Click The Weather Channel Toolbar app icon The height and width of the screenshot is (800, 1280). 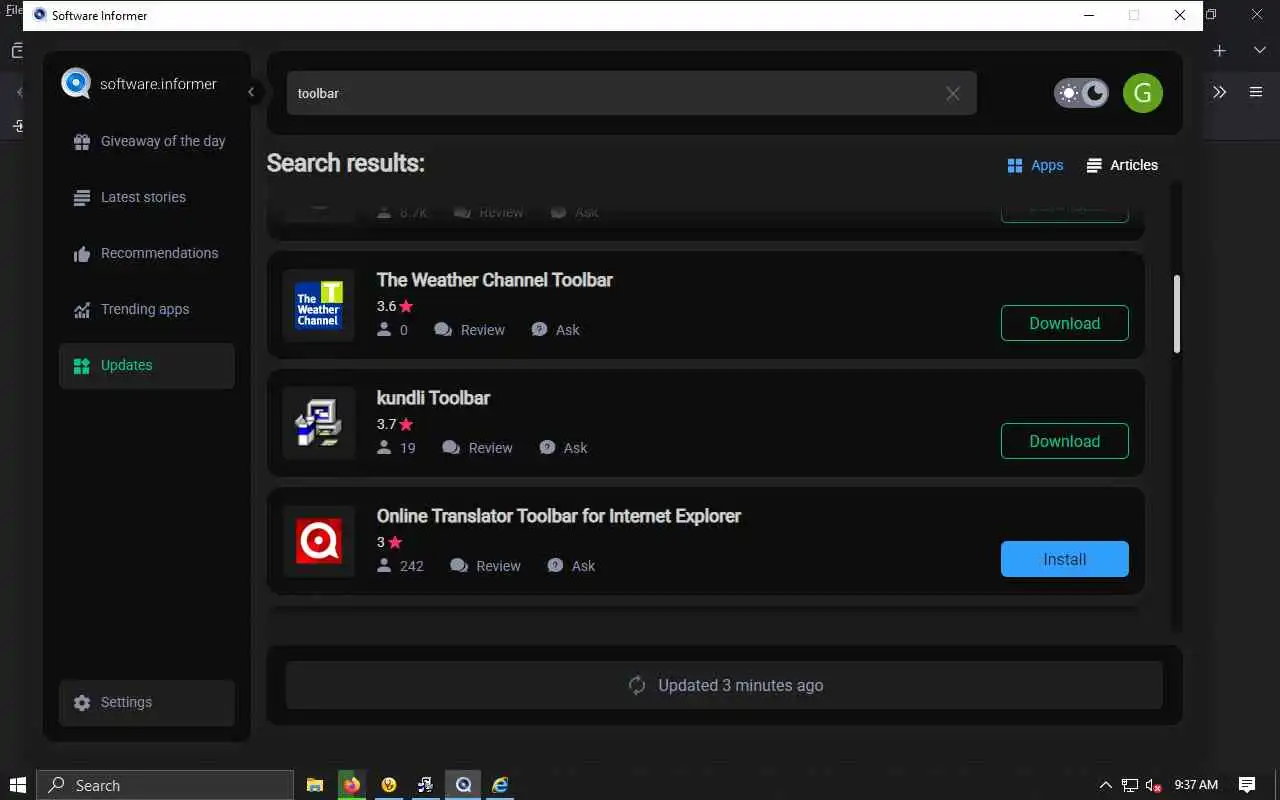click(x=318, y=305)
